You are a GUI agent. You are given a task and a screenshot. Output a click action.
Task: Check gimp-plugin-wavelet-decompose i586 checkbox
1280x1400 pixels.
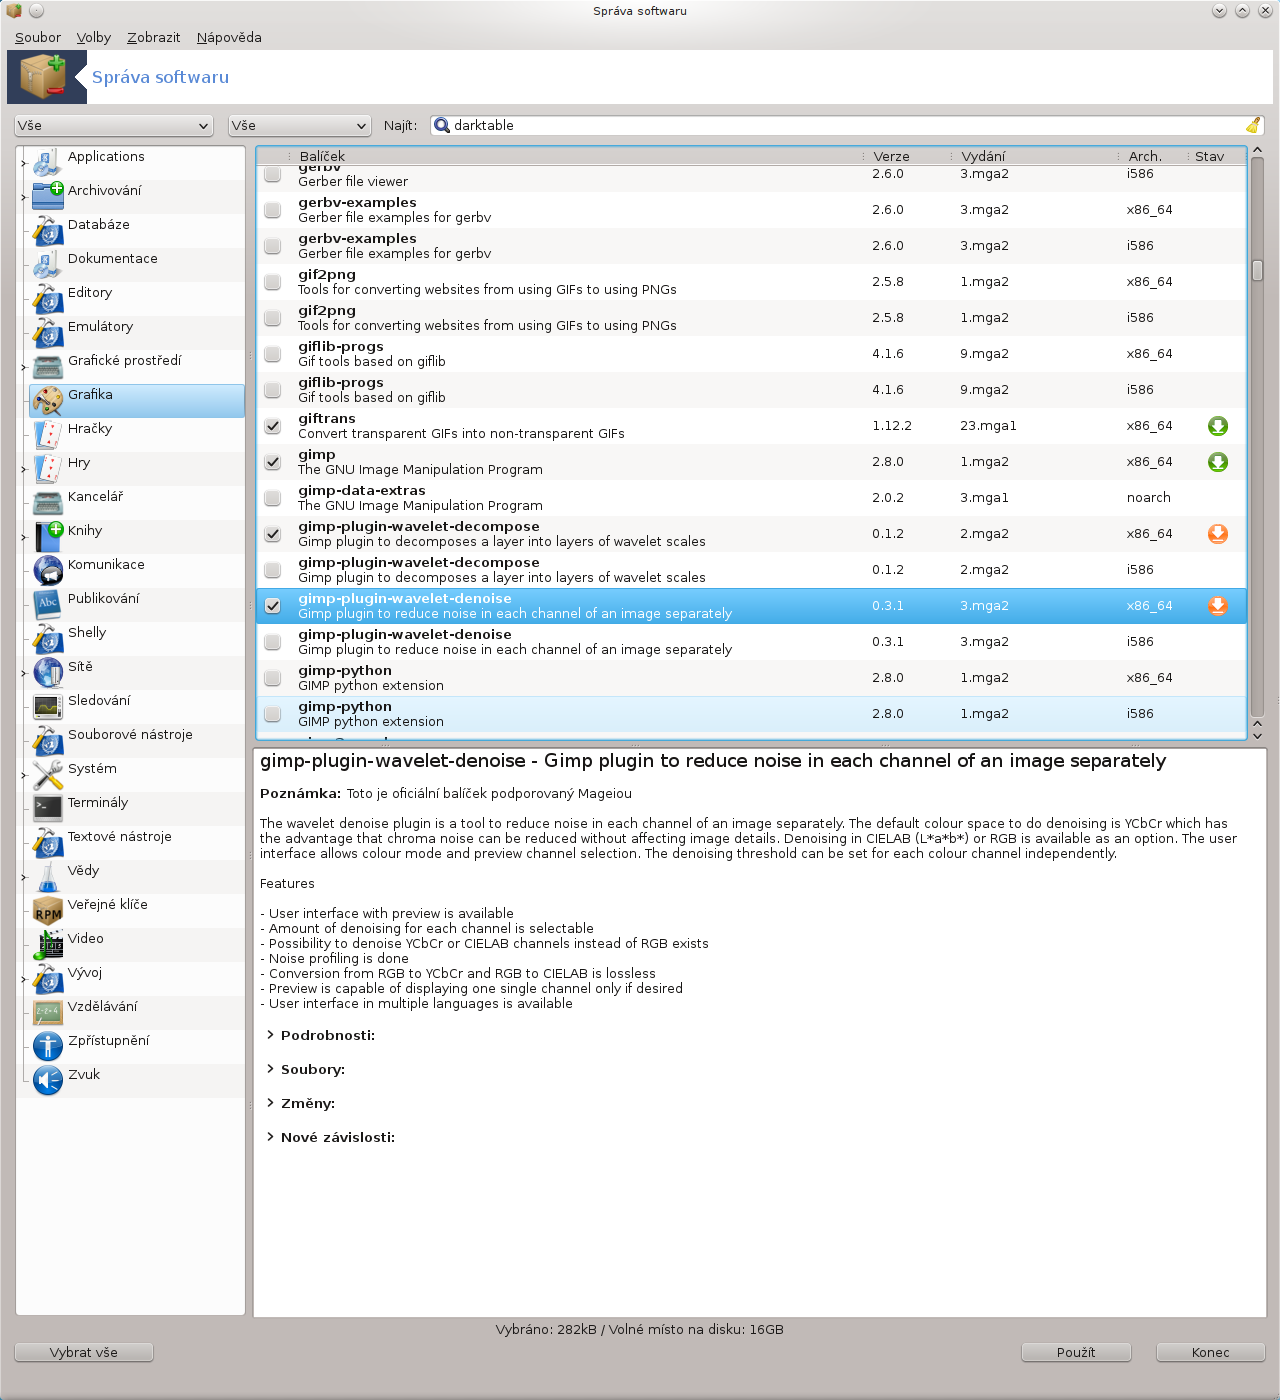(272, 570)
